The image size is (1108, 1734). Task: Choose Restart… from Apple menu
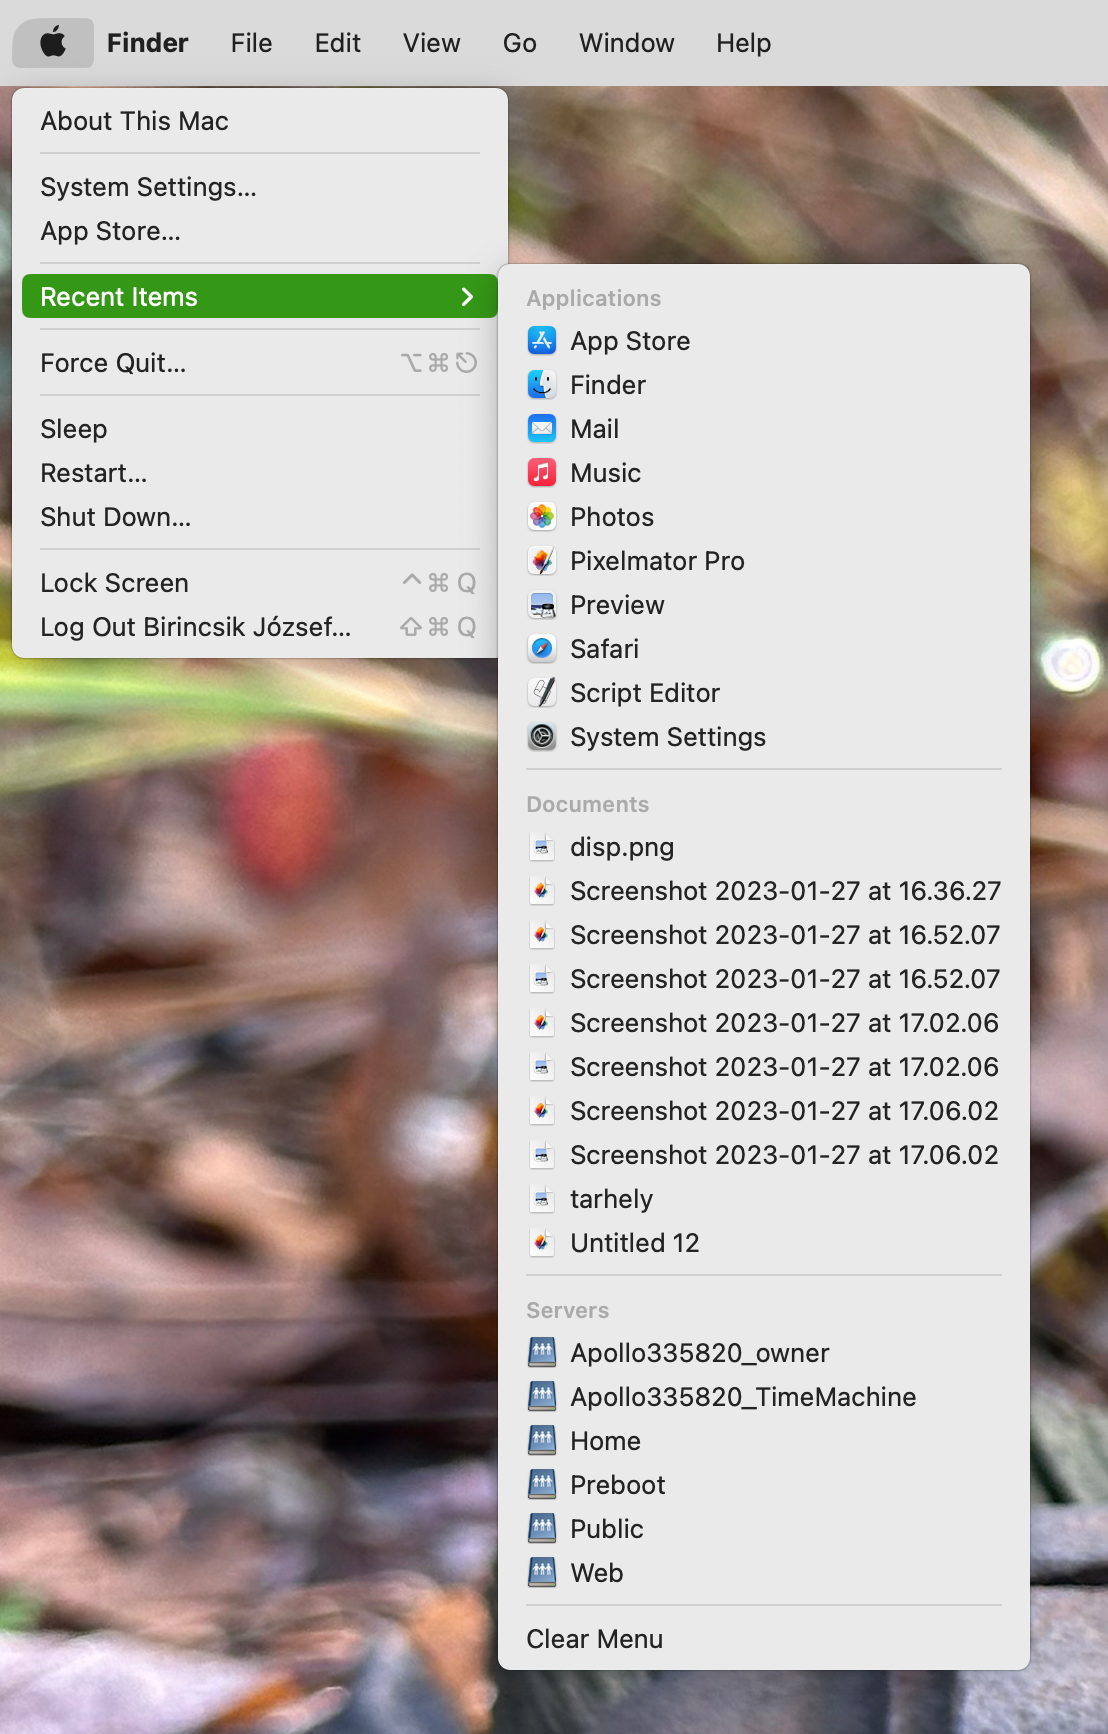coord(260,473)
